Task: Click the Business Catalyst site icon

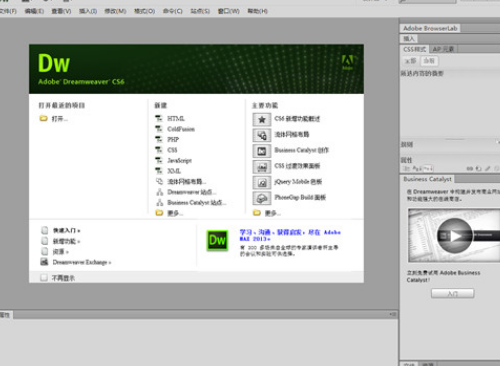Action: coord(160,202)
